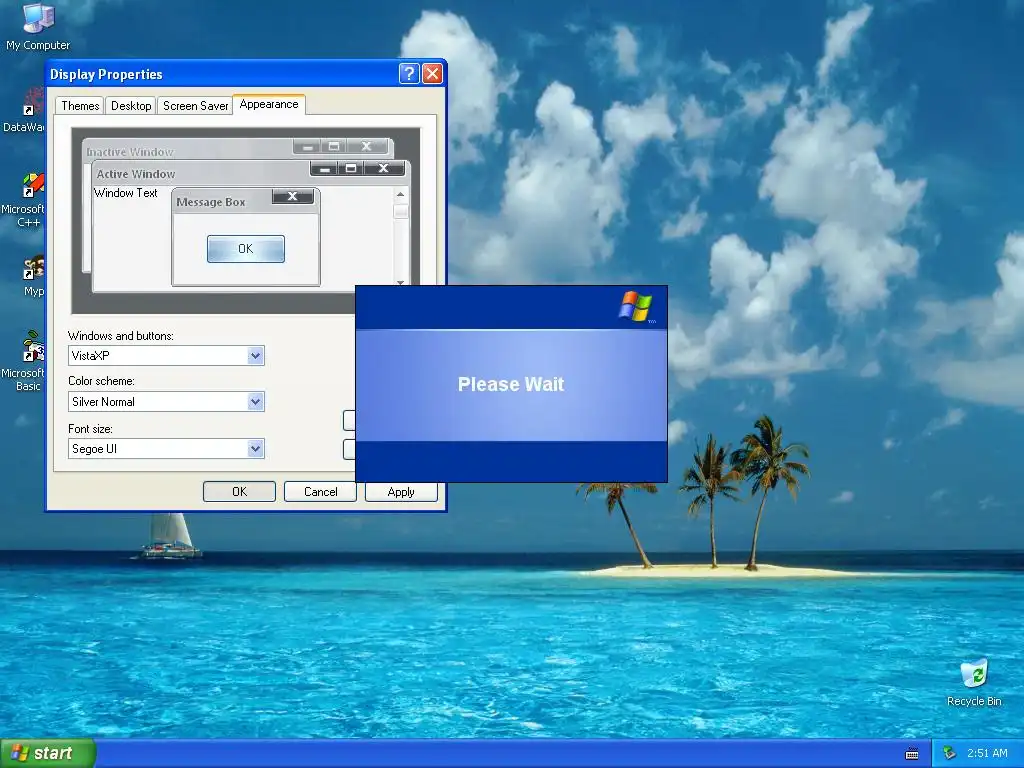The image size is (1024, 768).
Task: Open the DataWa desktop shortcut icon
Action: tap(25, 111)
